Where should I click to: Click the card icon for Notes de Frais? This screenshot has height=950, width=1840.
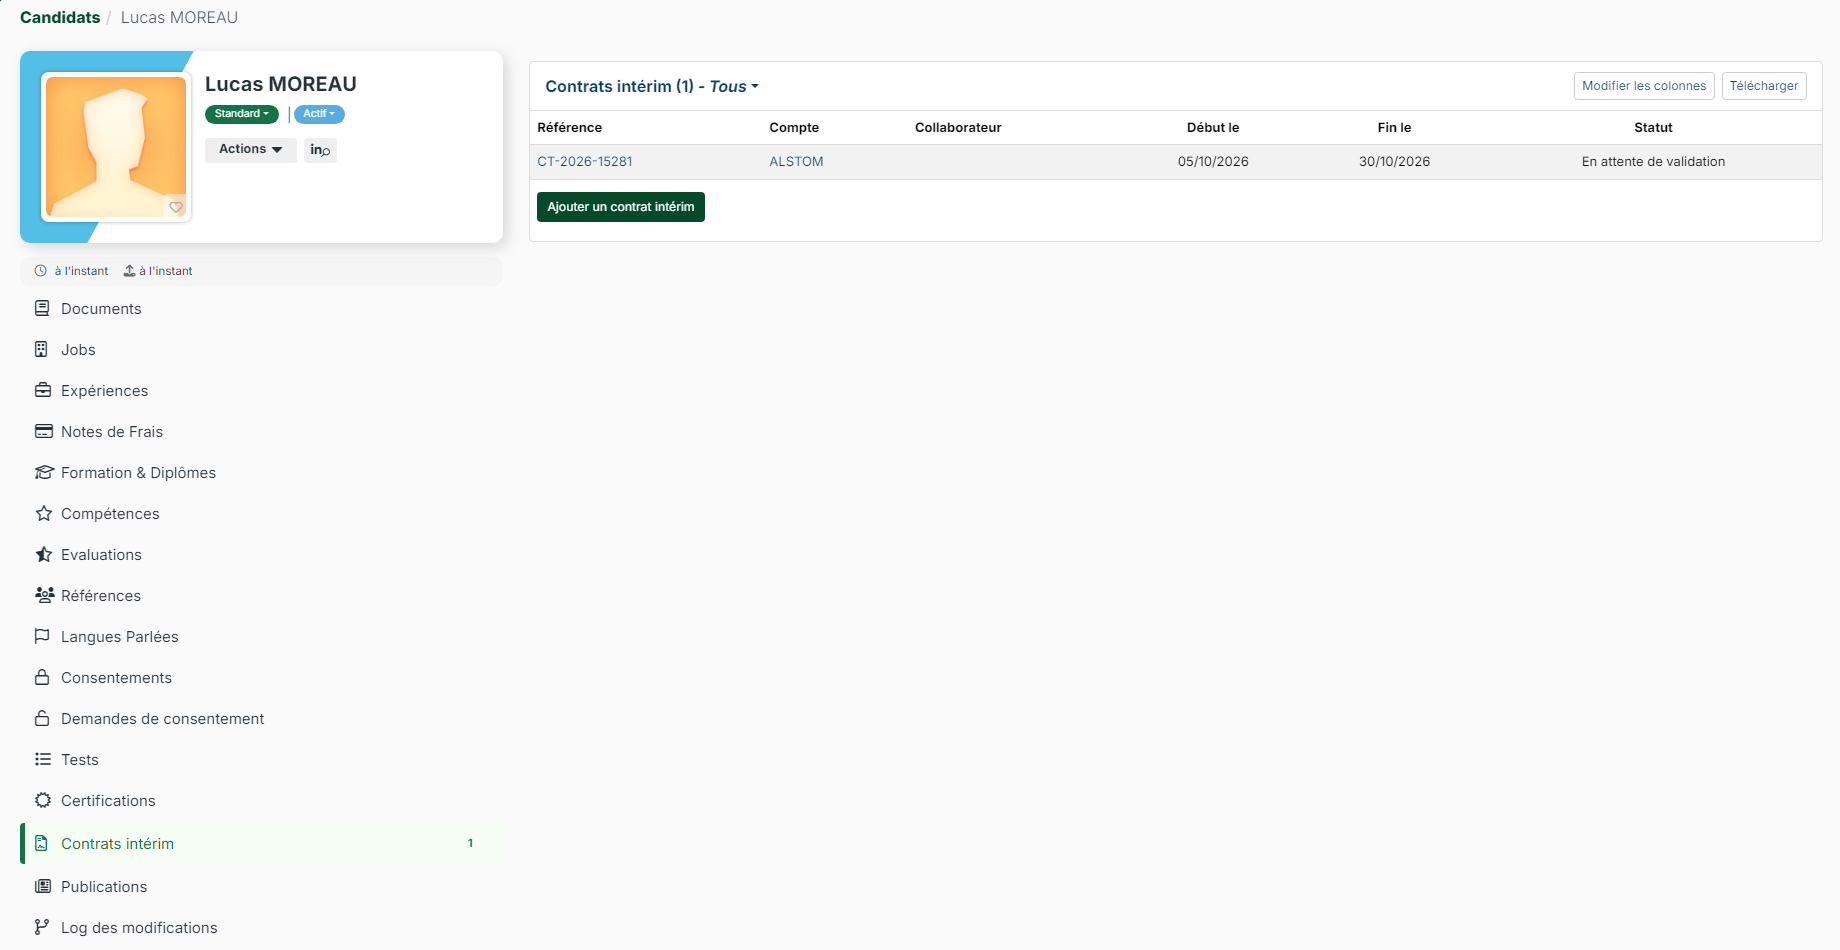click(43, 431)
